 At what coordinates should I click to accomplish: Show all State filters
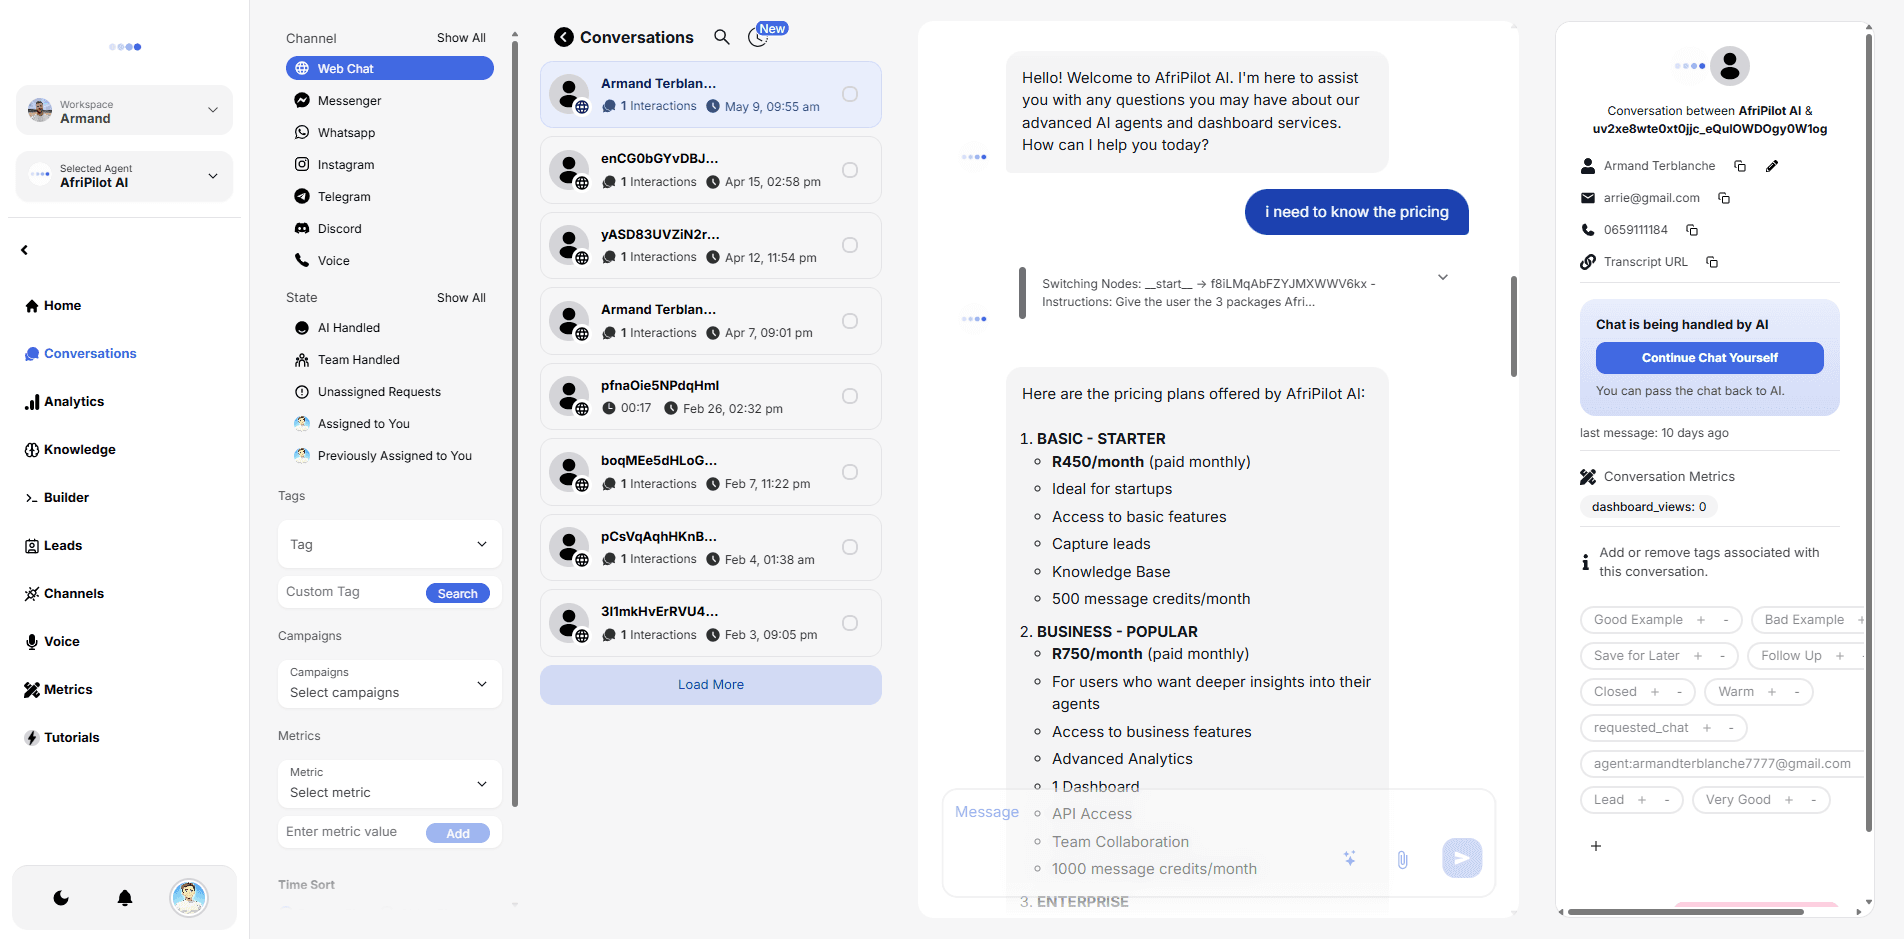click(461, 298)
